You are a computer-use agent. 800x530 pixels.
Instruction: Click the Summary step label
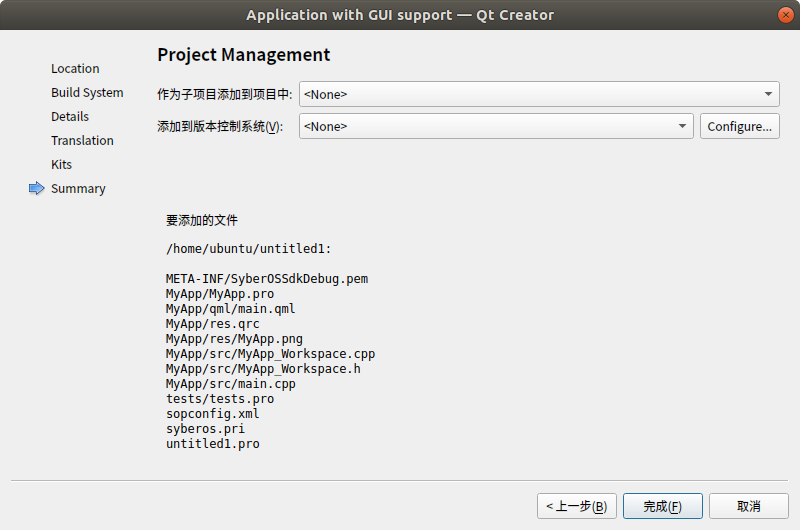[x=78, y=189]
